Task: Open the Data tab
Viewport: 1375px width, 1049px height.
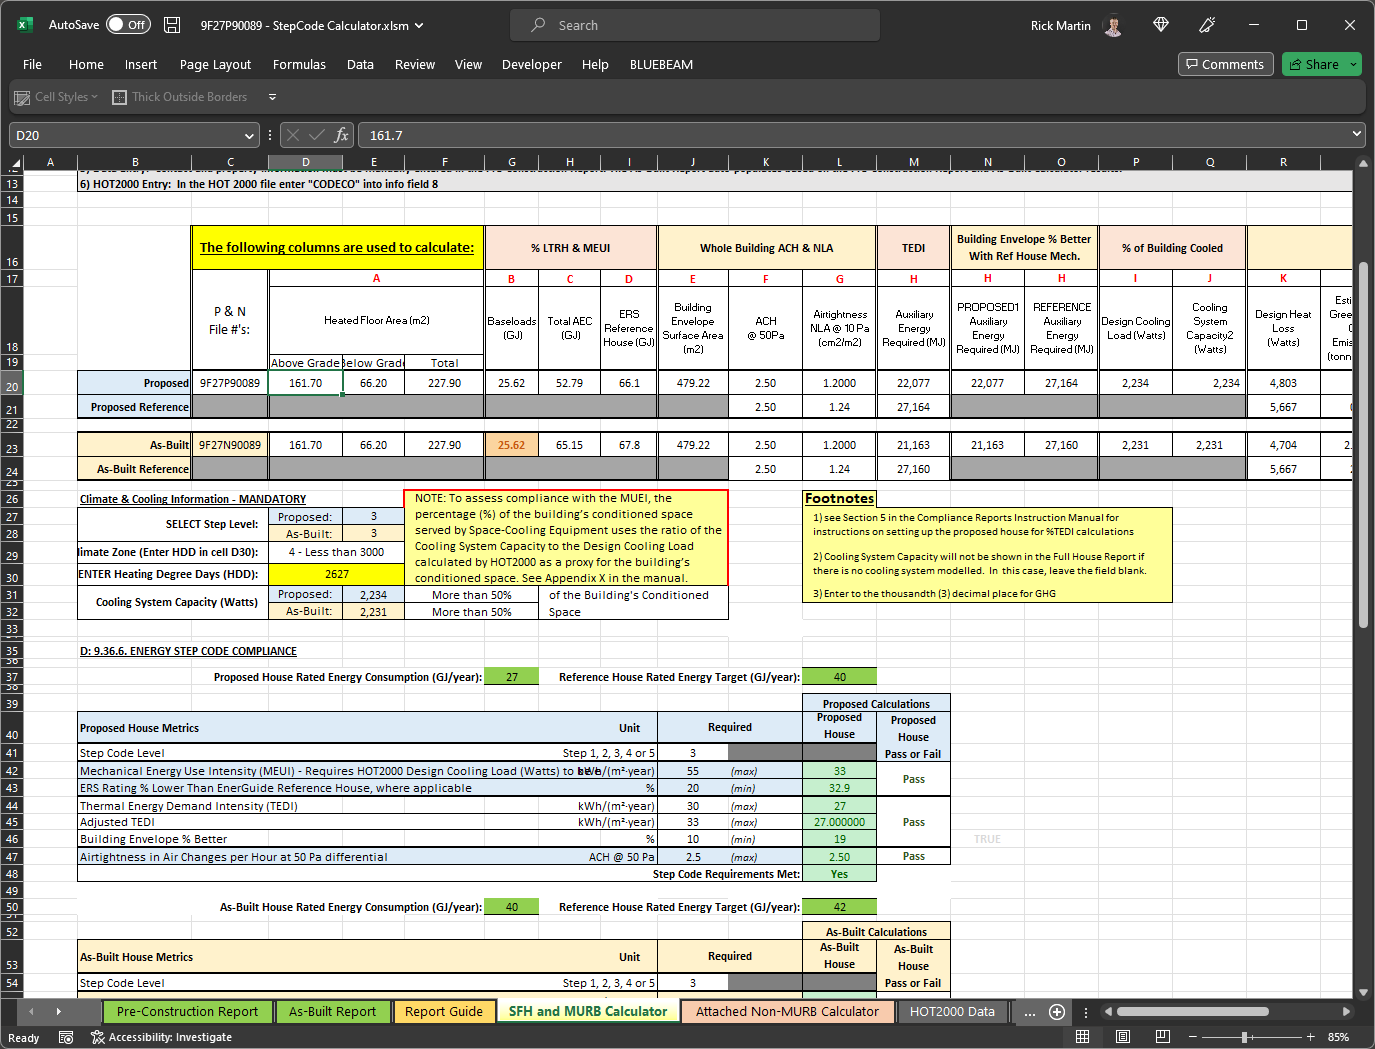Action: coord(360,64)
